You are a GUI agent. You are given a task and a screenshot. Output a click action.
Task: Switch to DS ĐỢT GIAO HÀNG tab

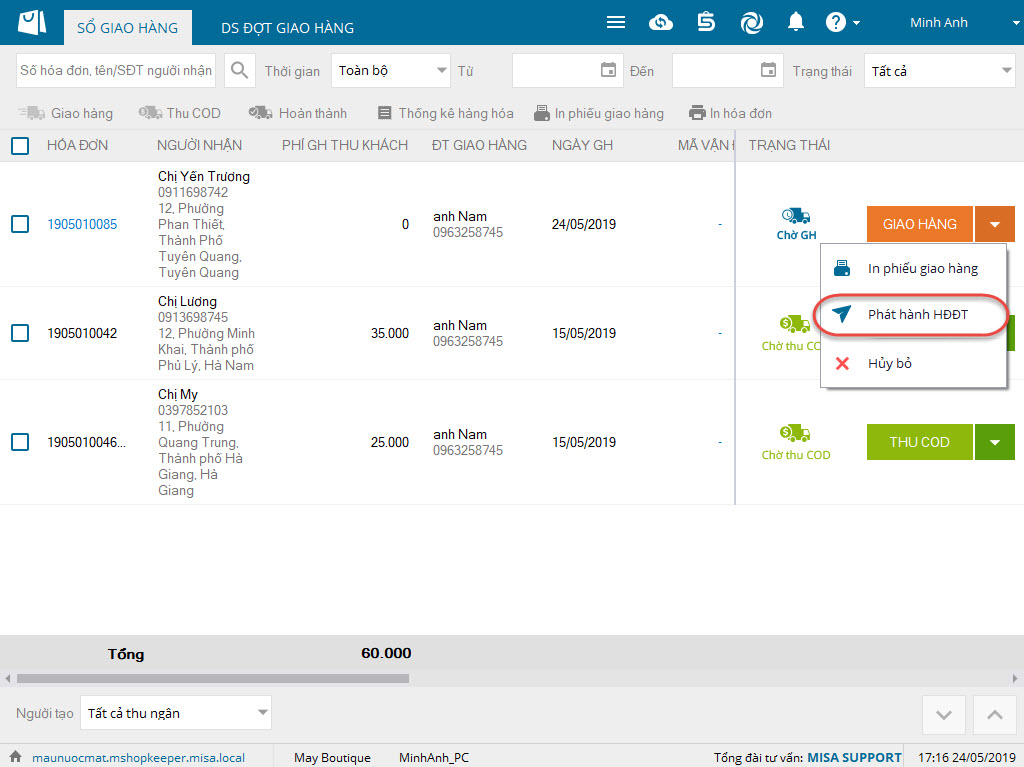click(x=287, y=27)
